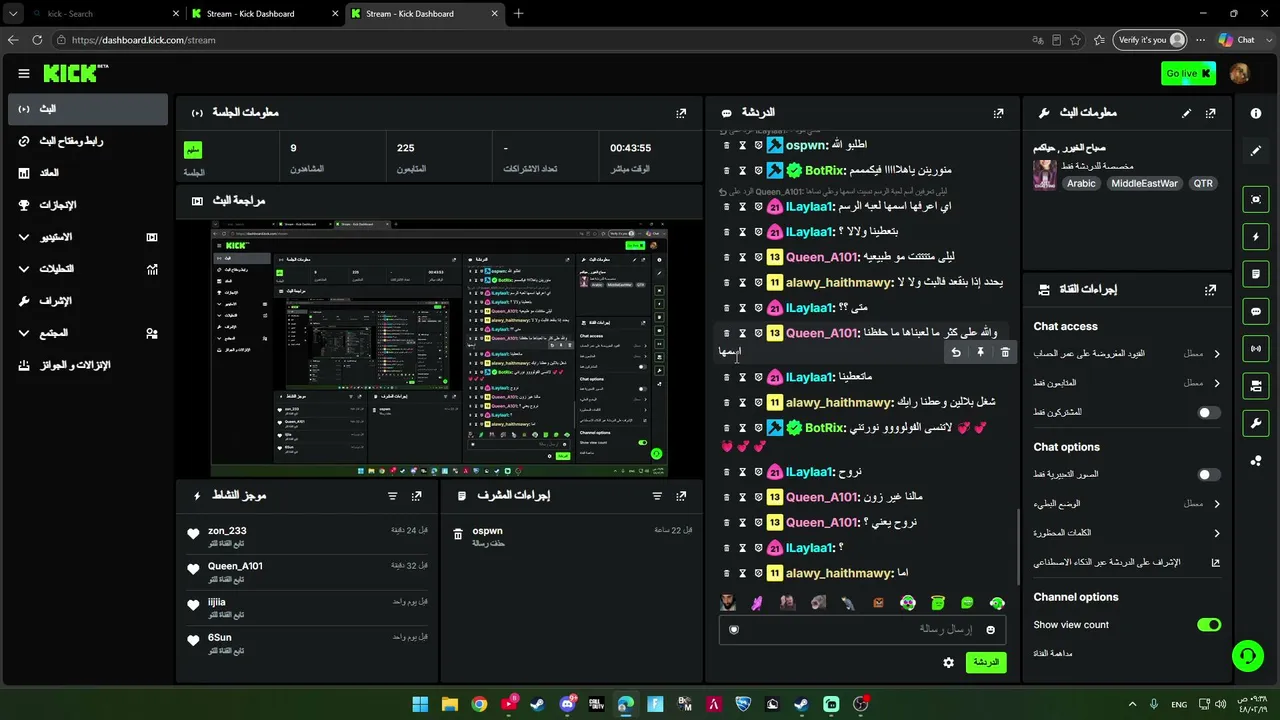This screenshot has height=720, width=1280.
Task: Timeout alawy_haithmawy on the اما message
Action: [742, 574]
